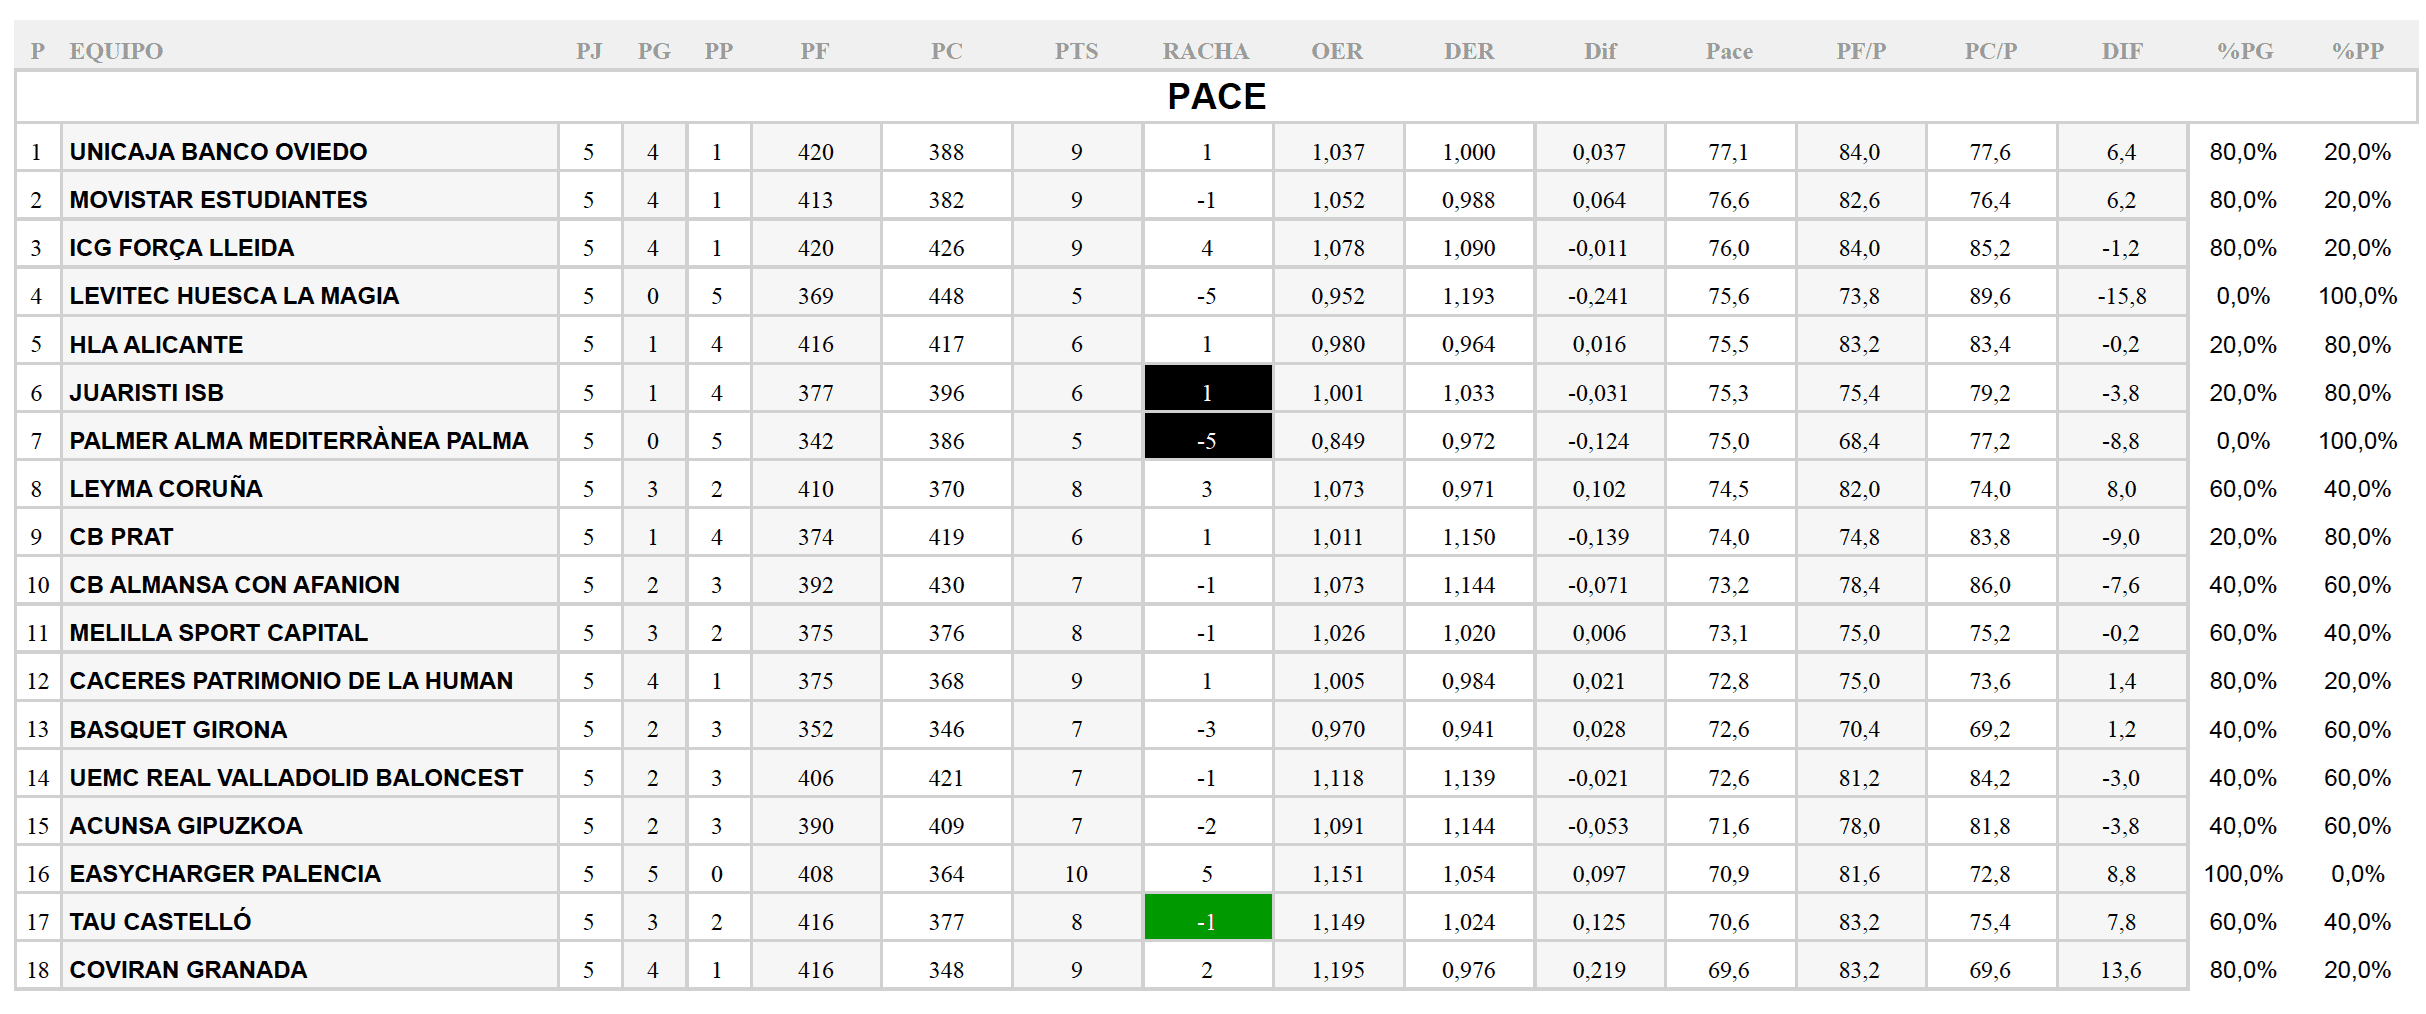2426x1014 pixels.
Task: Sort by the Pace column header
Action: click(1728, 51)
